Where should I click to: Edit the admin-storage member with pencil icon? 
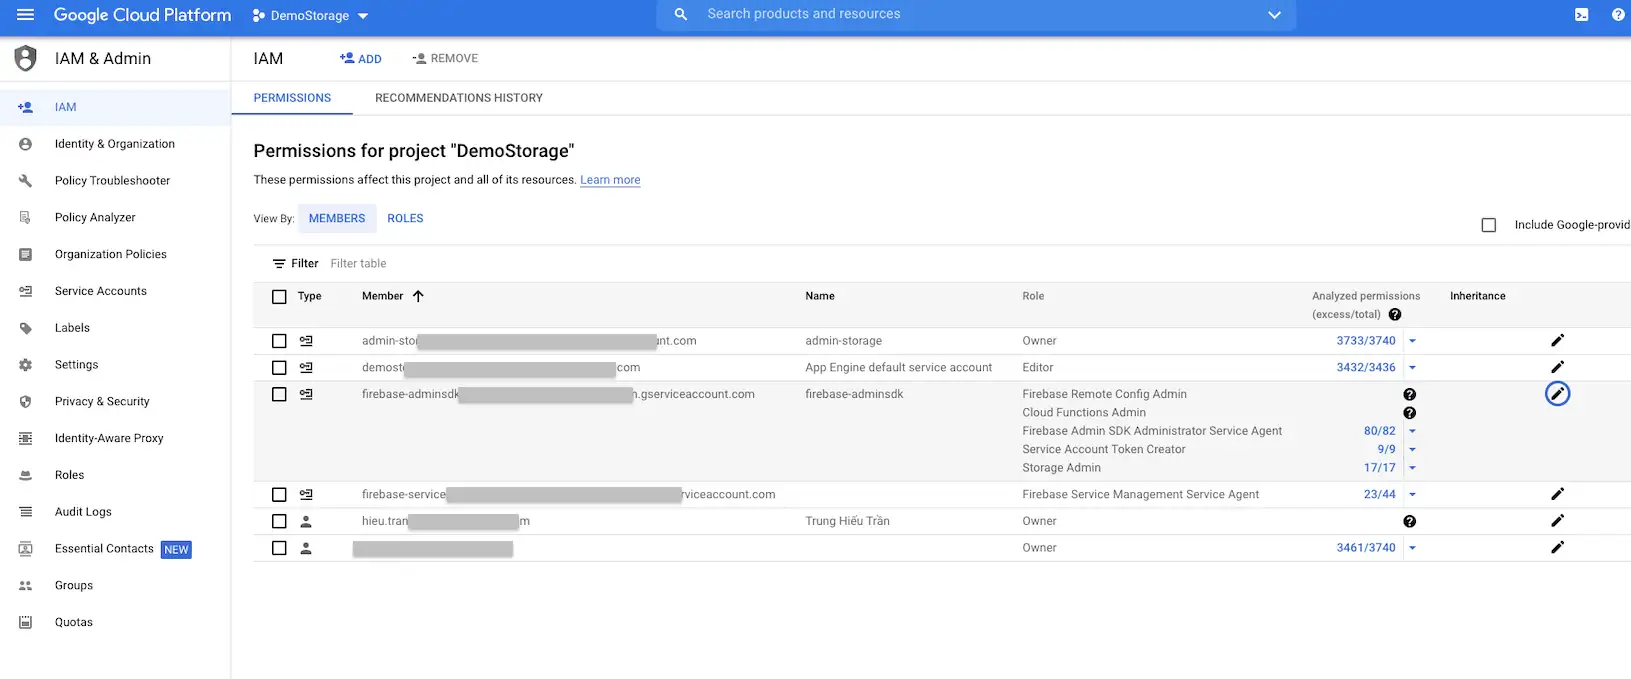point(1556,341)
